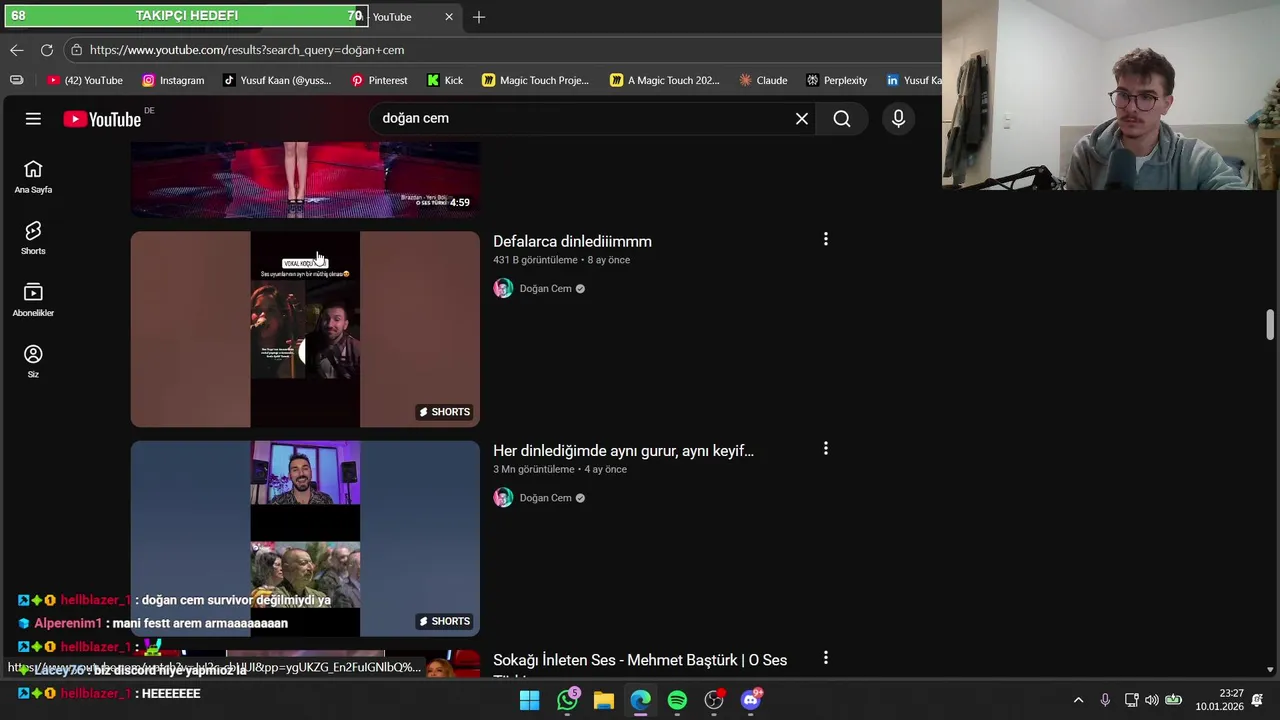Click Doğan Cem avatar beside Defalarca video
The width and height of the screenshot is (1280, 720).
(503, 288)
